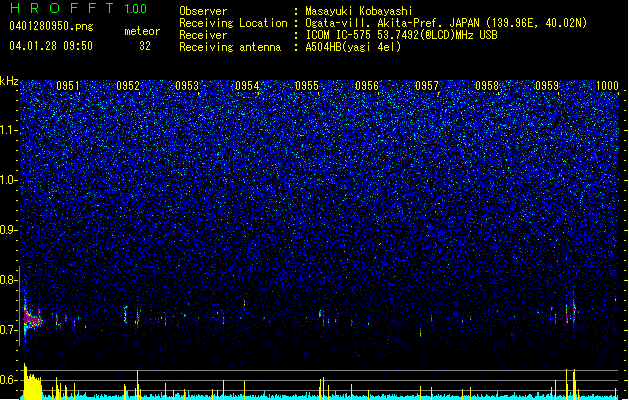Click the 0955 time marker
629x400 pixels.
click(x=307, y=86)
